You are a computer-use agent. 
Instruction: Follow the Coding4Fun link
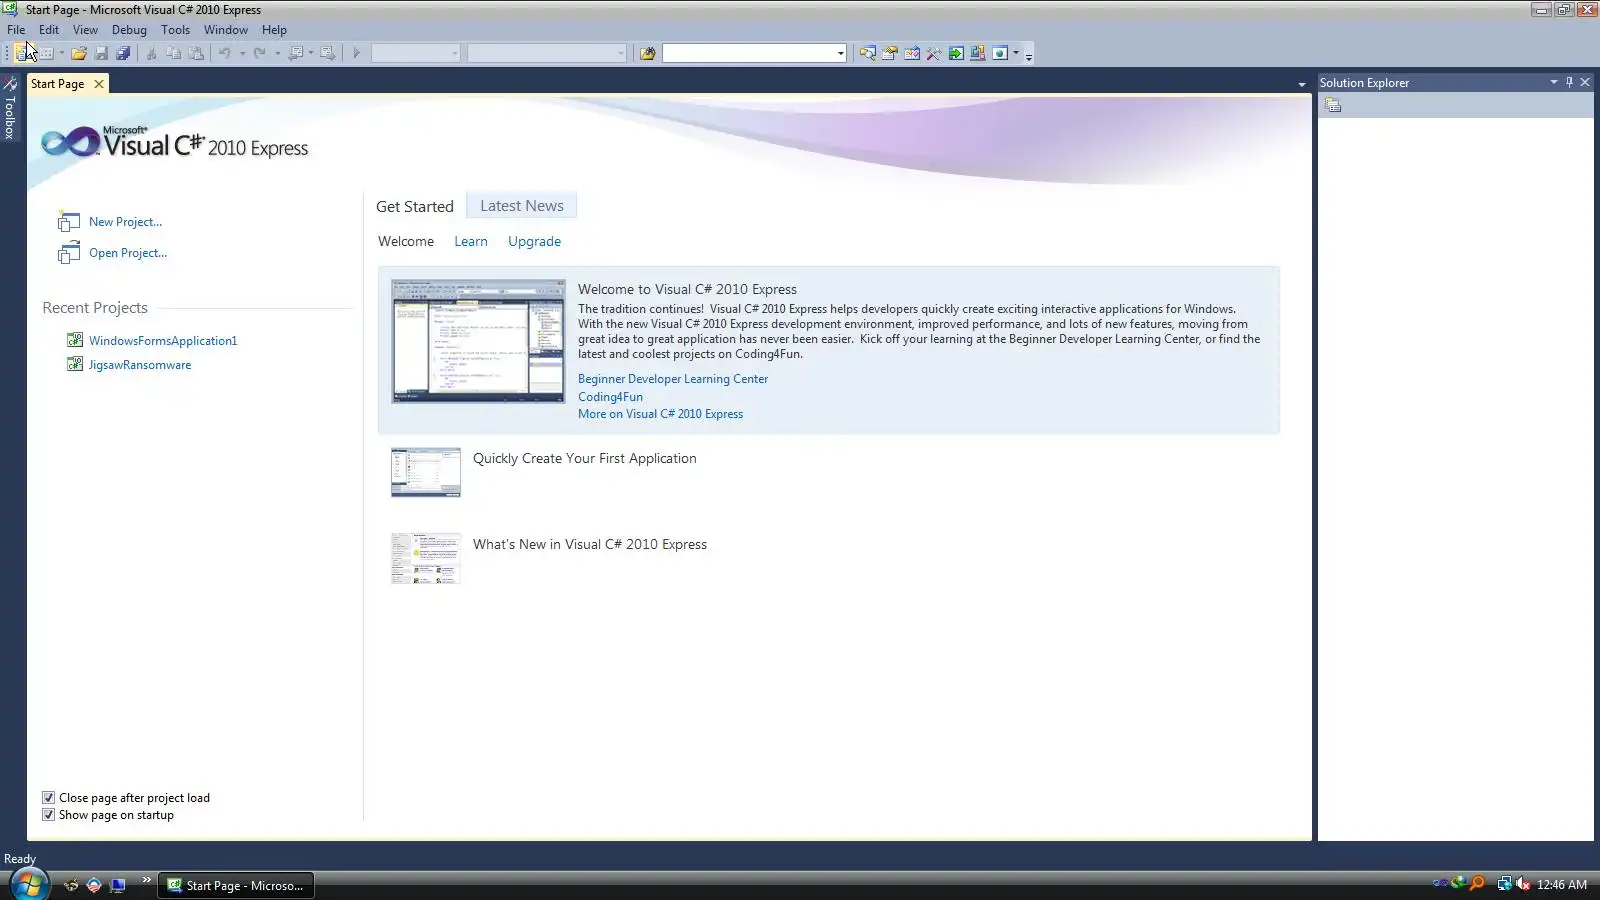[x=610, y=397]
